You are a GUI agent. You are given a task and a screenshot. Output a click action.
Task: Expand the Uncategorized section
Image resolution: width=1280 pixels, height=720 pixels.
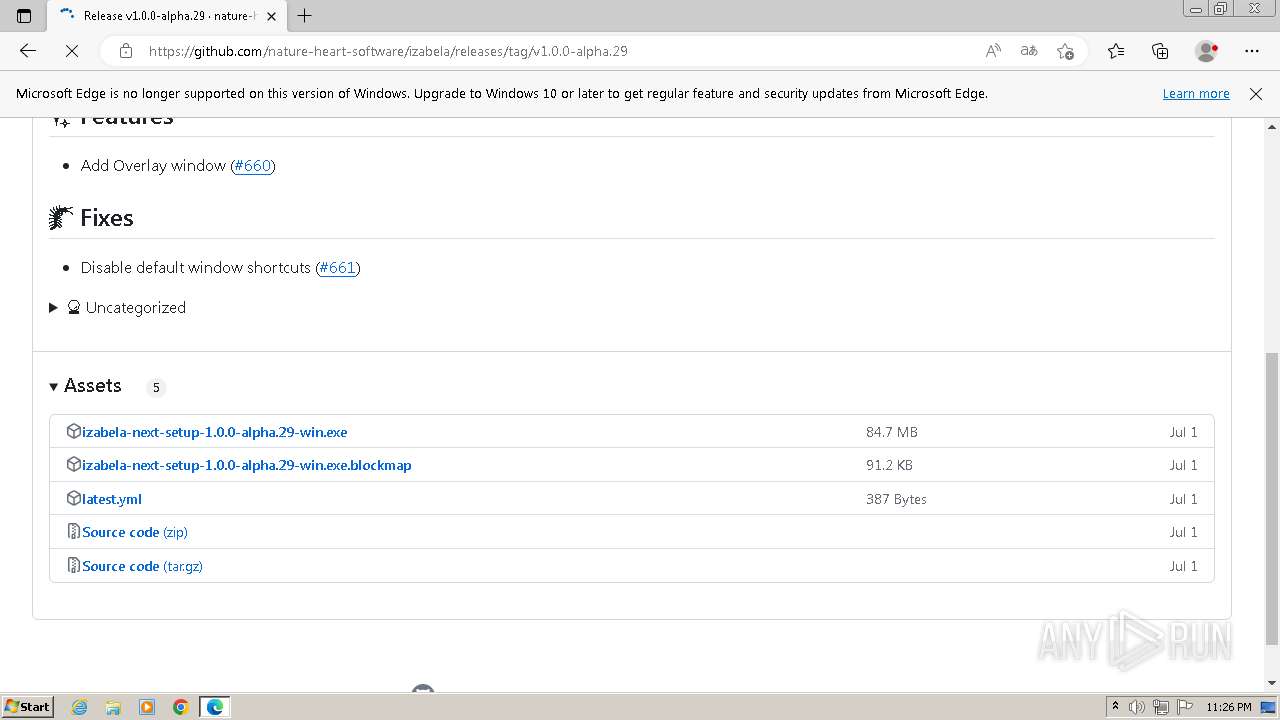pyautogui.click(x=118, y=307)
